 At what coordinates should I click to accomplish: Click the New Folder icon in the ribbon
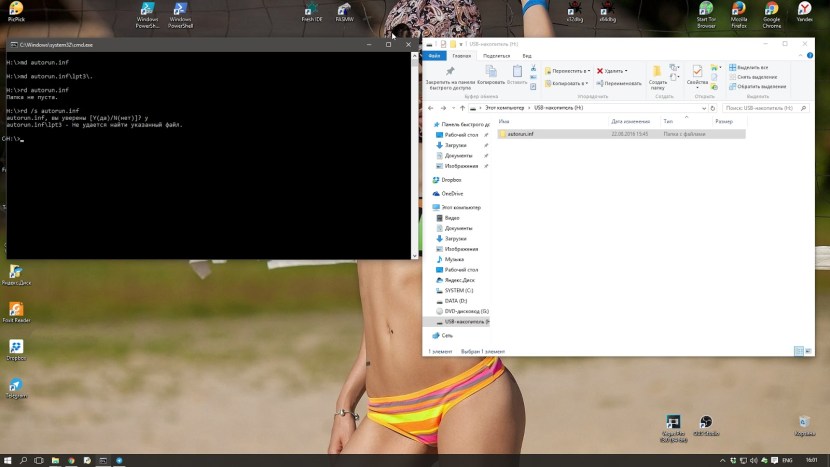tap(657, 72)
